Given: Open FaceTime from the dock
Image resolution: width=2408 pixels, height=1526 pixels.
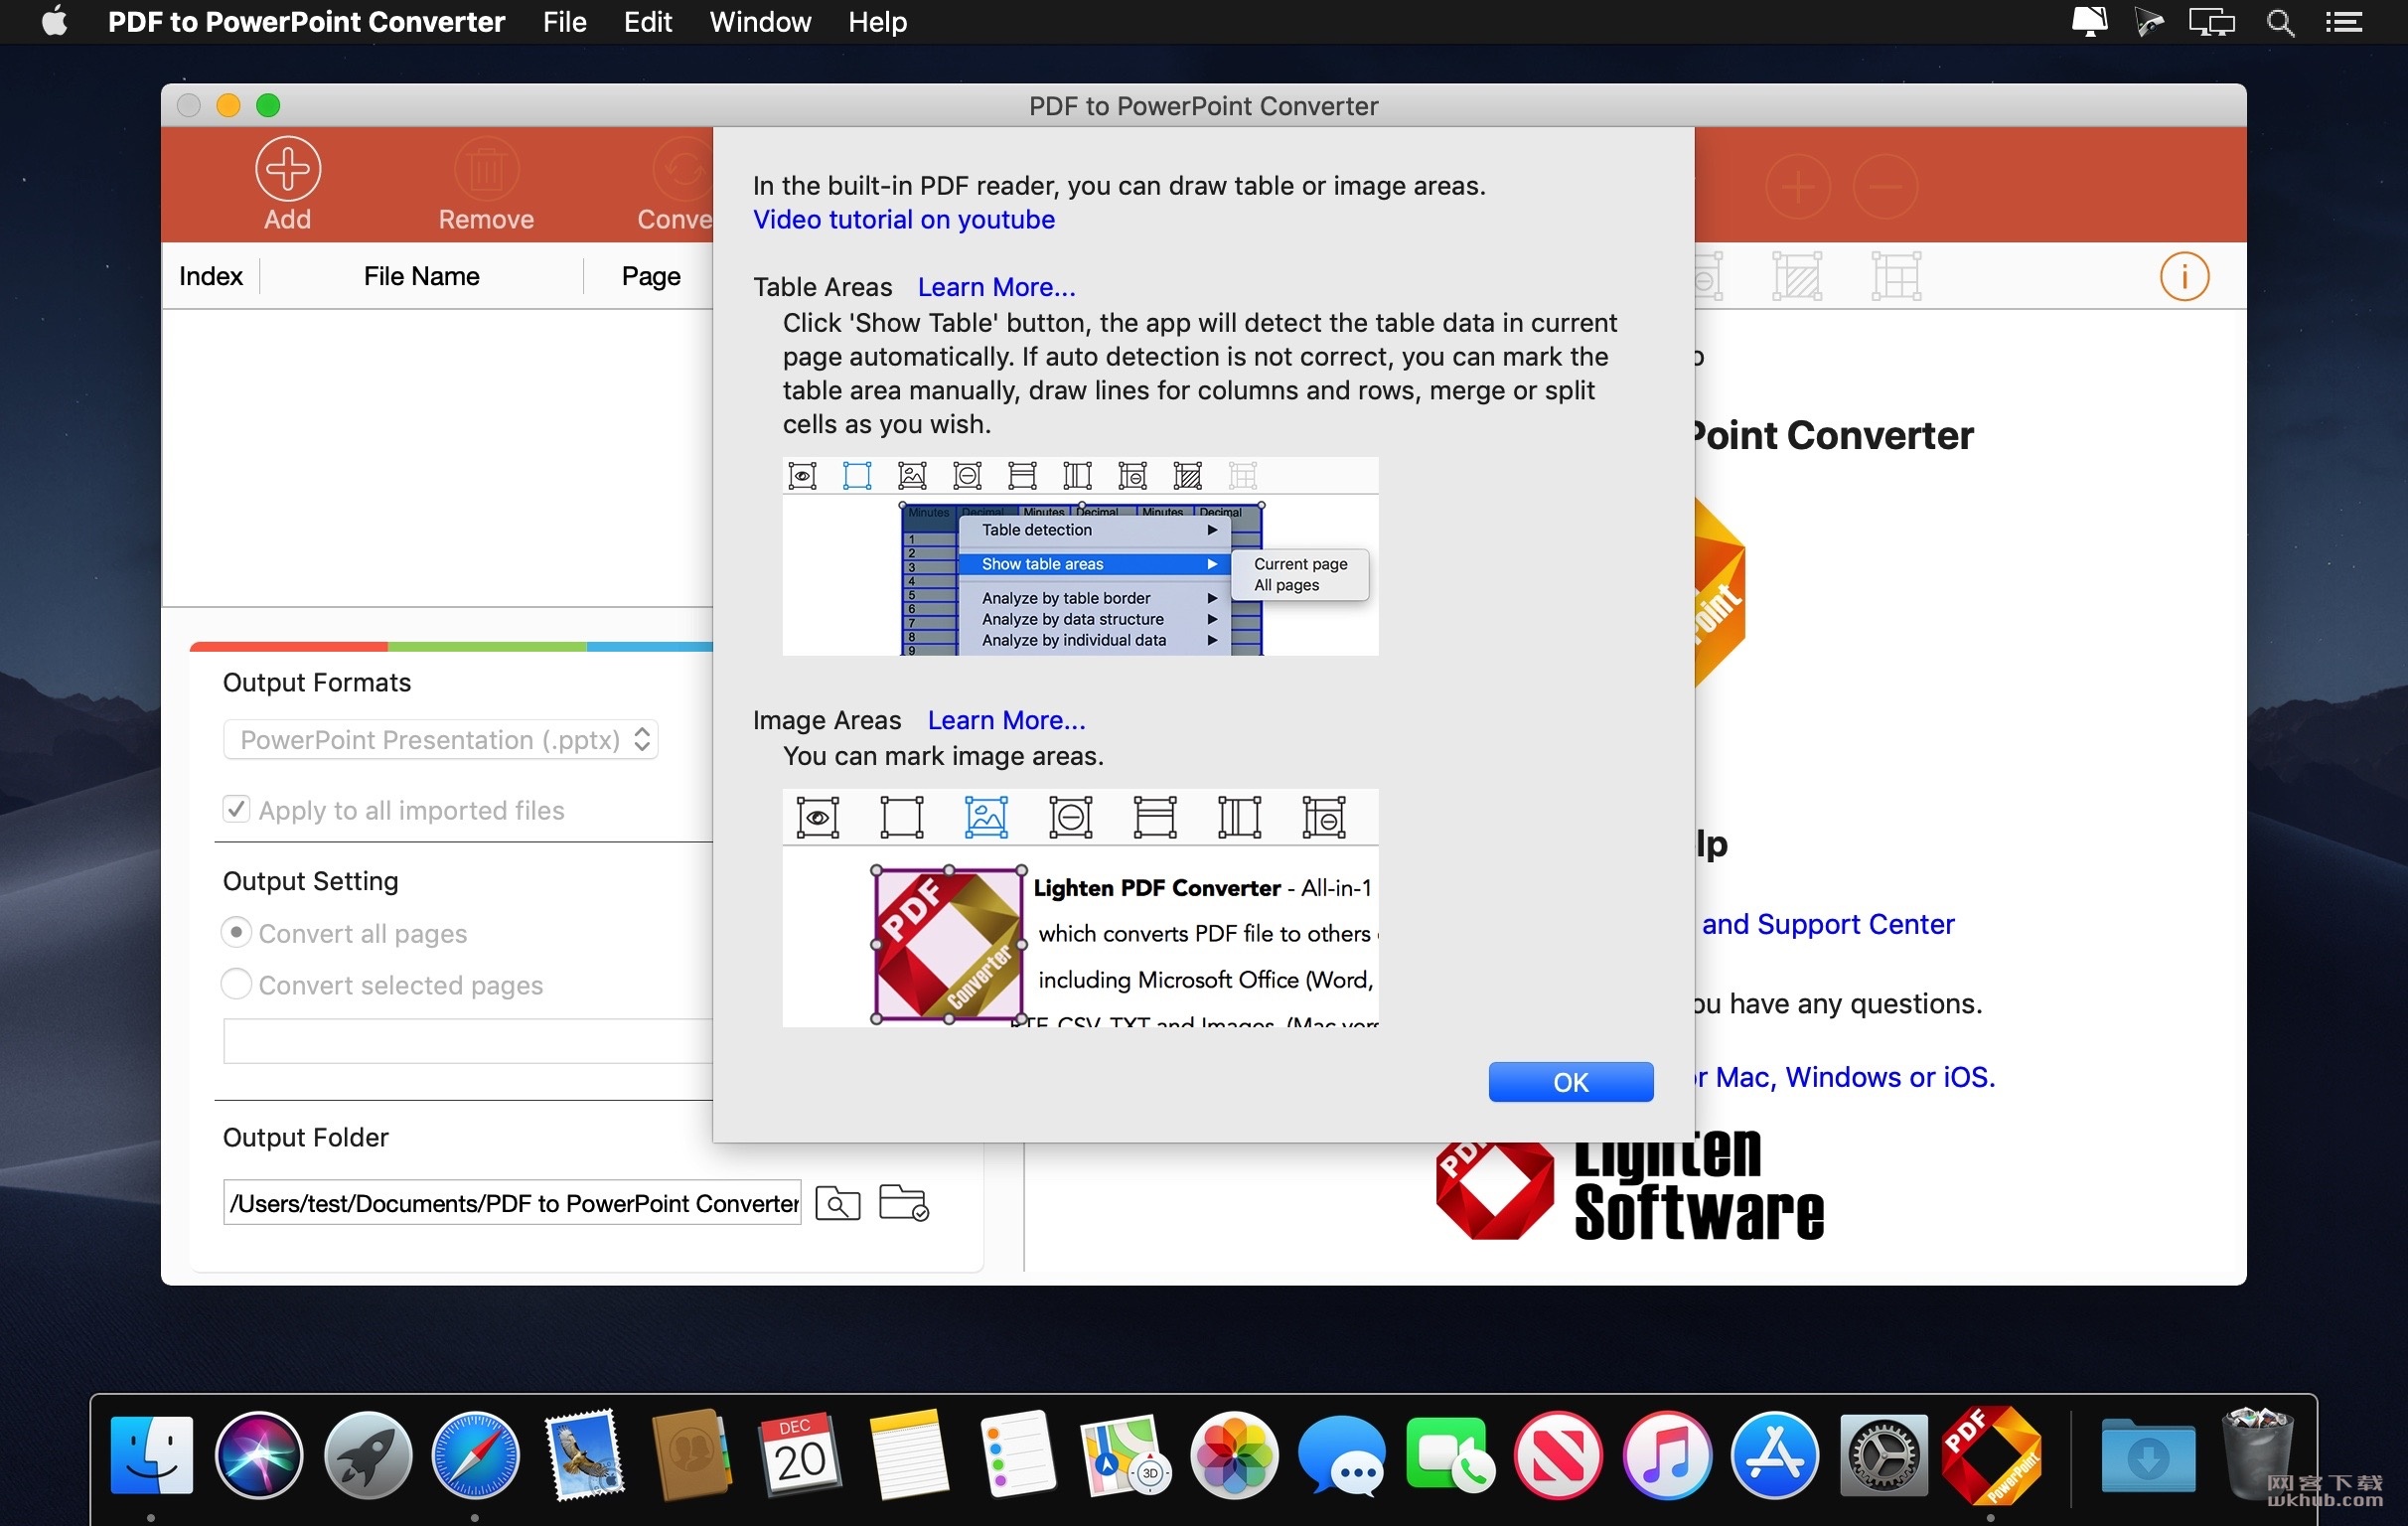Looking at the screenshot, I should pos(1450,1455).
